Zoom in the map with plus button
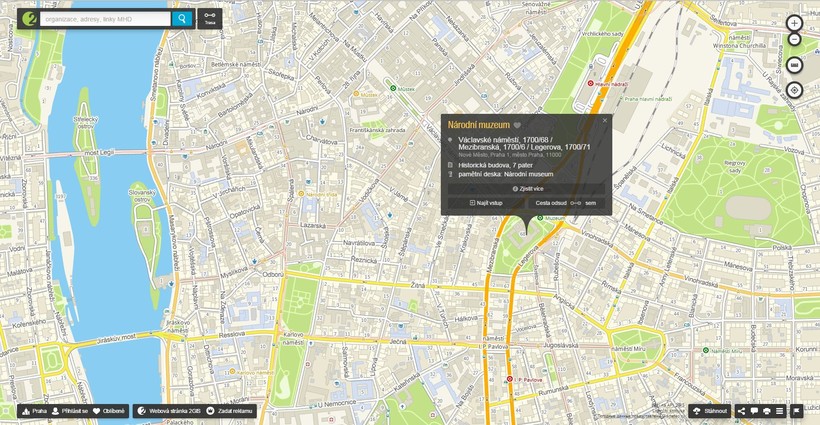 [x=795, y=23]
